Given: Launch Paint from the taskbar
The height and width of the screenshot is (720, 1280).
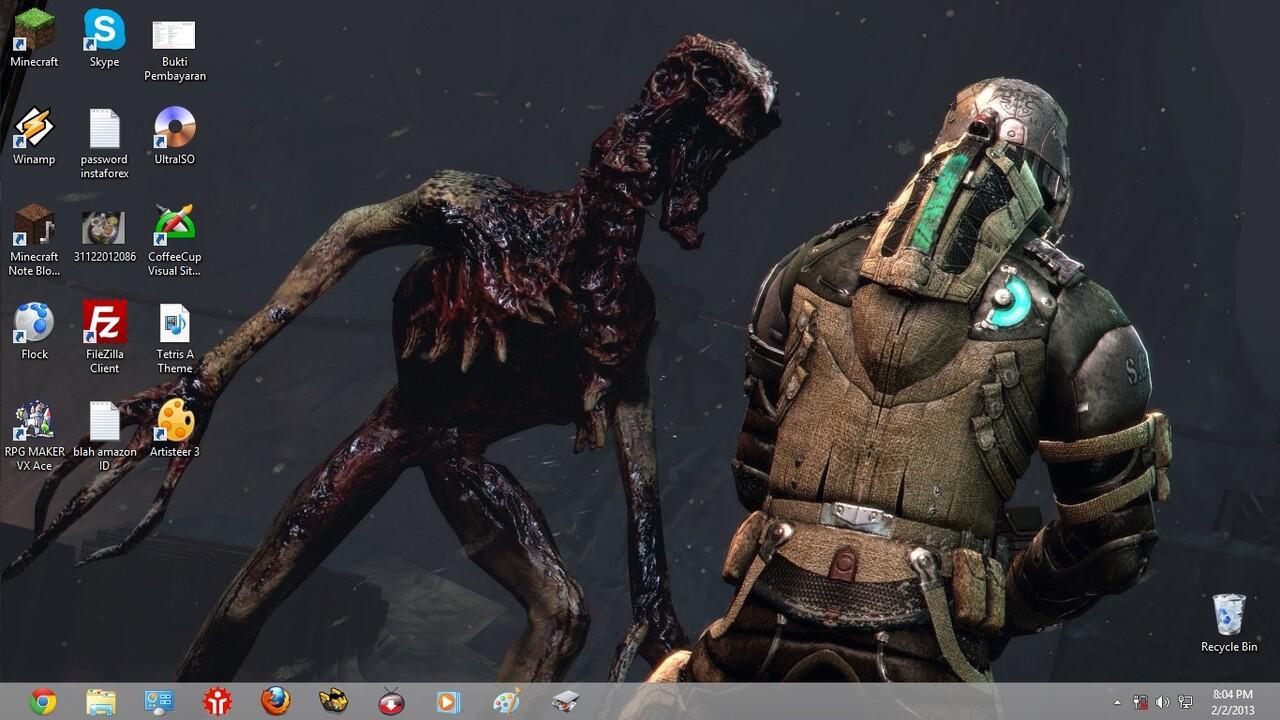Looking at the screenshot, I should 507,702.
